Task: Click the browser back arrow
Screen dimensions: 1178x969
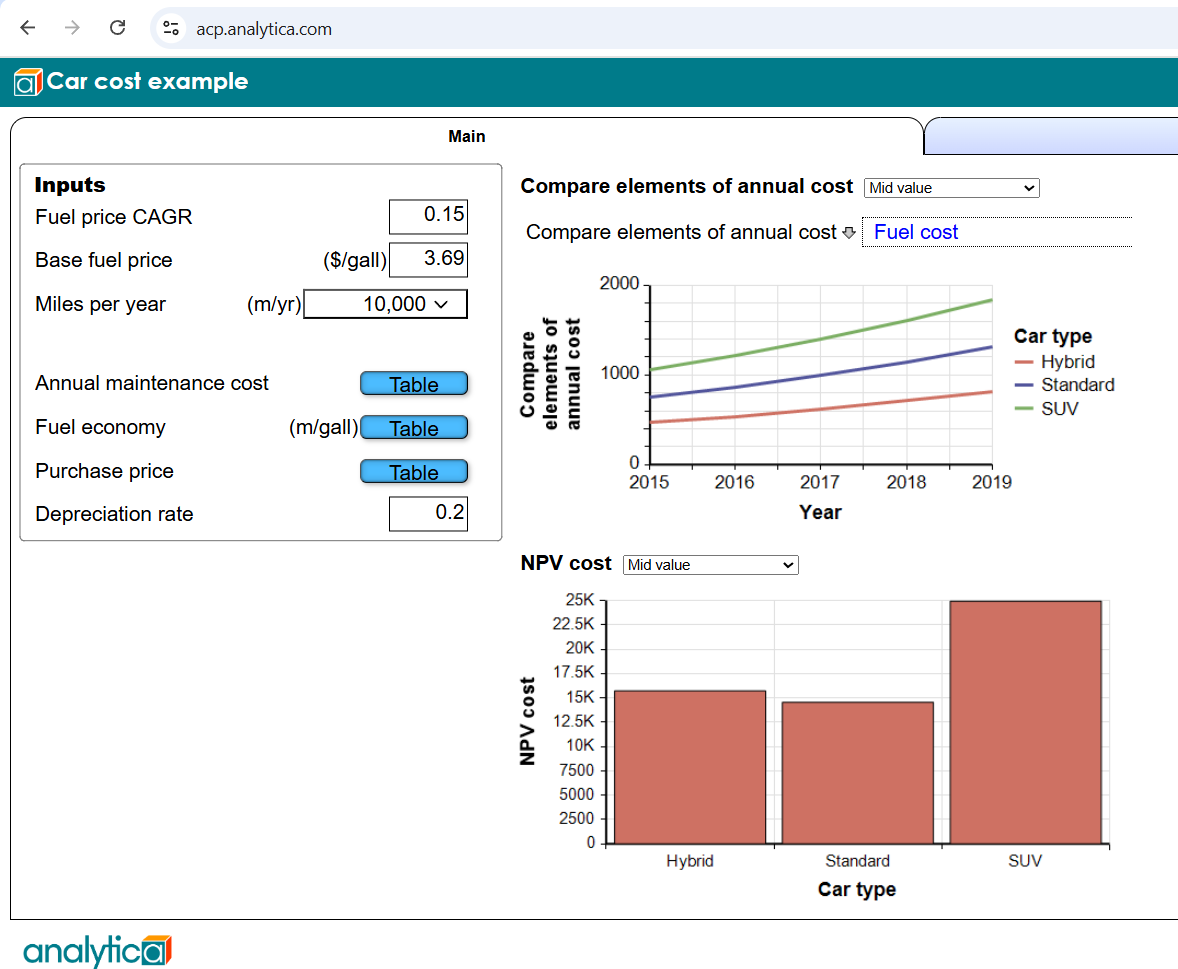Action: pos(28,28)
